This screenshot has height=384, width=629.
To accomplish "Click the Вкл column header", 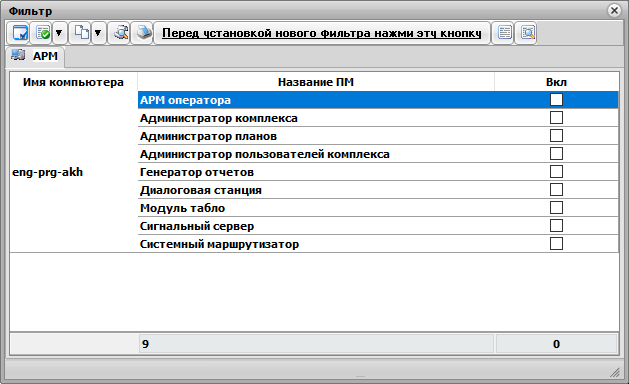I will (556, 82).
